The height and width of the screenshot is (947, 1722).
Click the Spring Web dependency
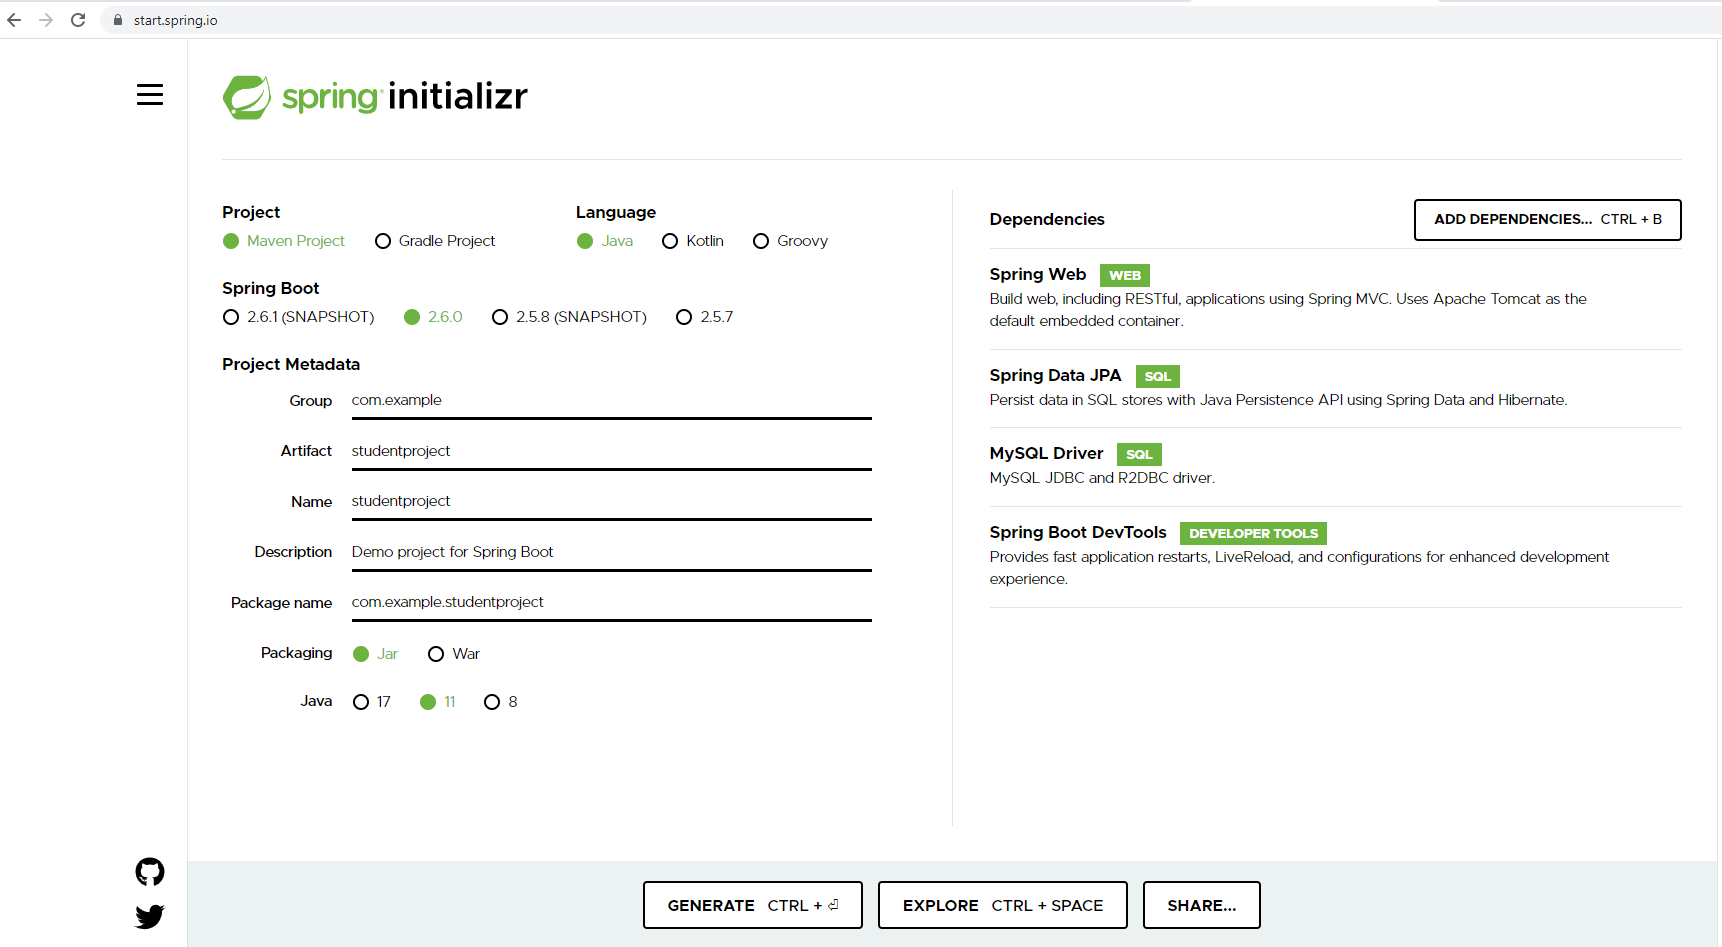(x=1336, y=298)
